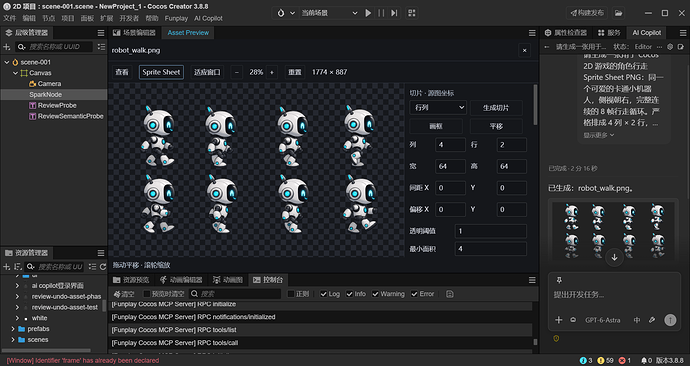Image resolution: width=690 pixels, height=366 pixels.
Task: Click the hierarchy search field
Action: 54,47
